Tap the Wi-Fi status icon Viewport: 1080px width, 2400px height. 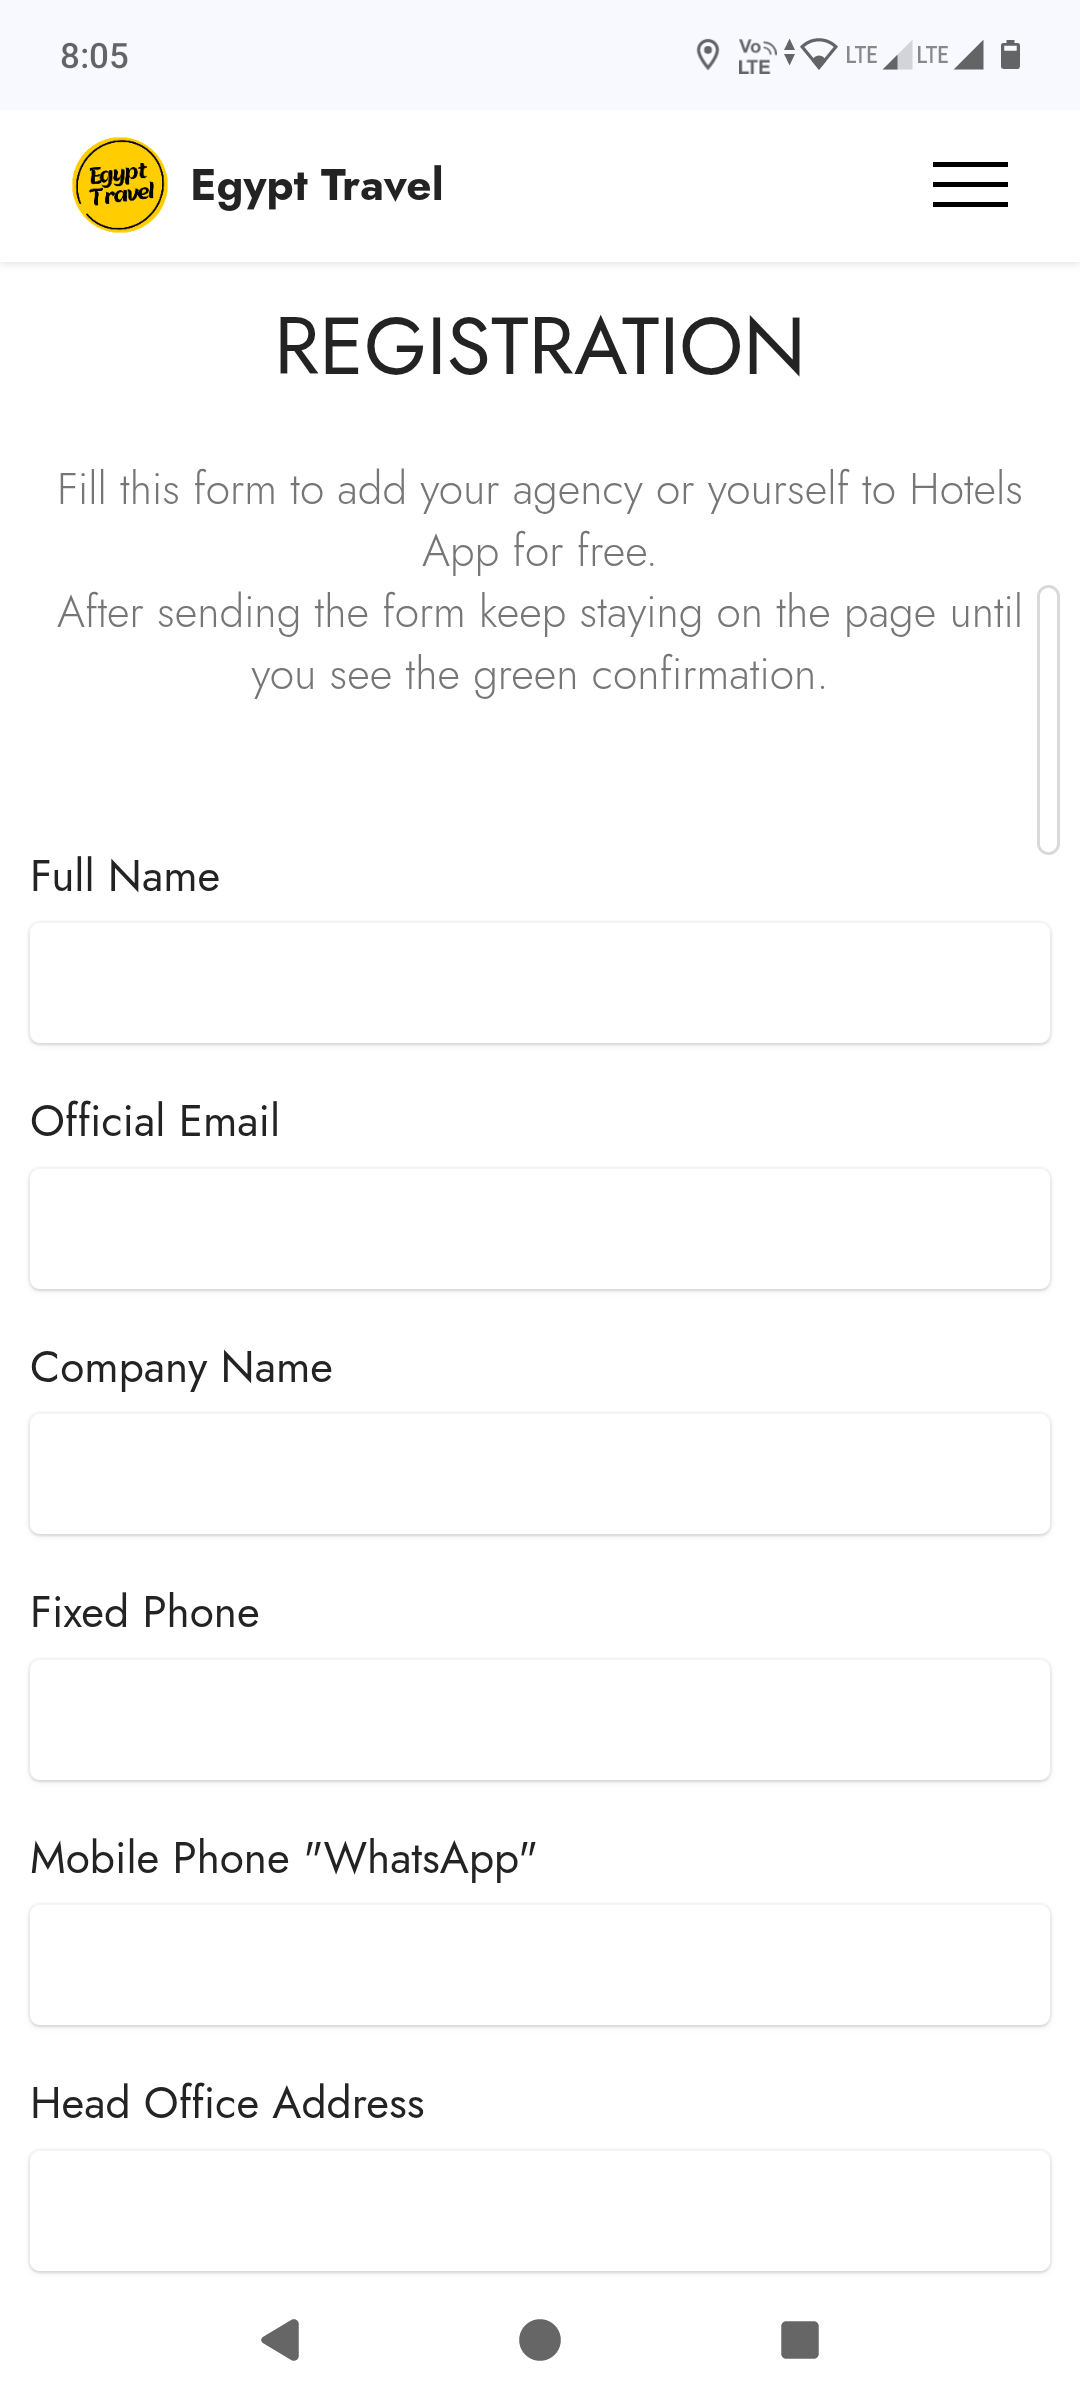click(820, 55)
